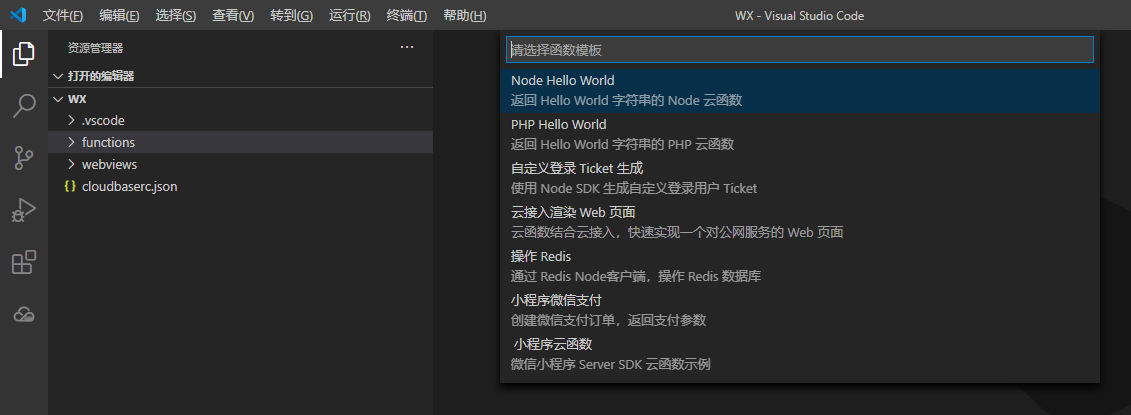The image size is (1131, 415).
Task: Expand the .vscode folder chevron
Action: [71, 121]
